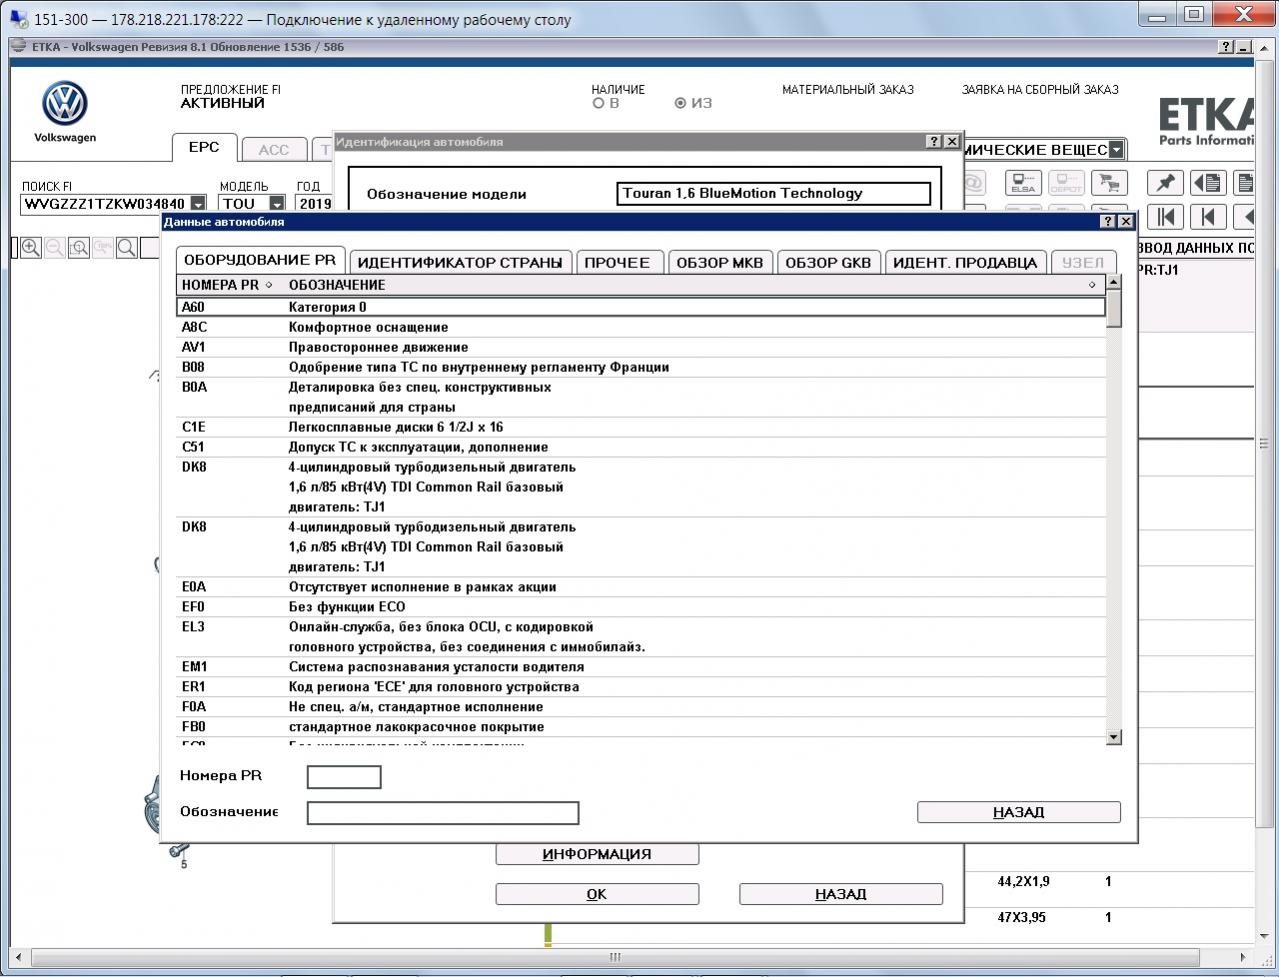
Task: Open the ИДЕНТИФИКАТОР СТРАНЫ tab
Action: (x=460, y=262)
